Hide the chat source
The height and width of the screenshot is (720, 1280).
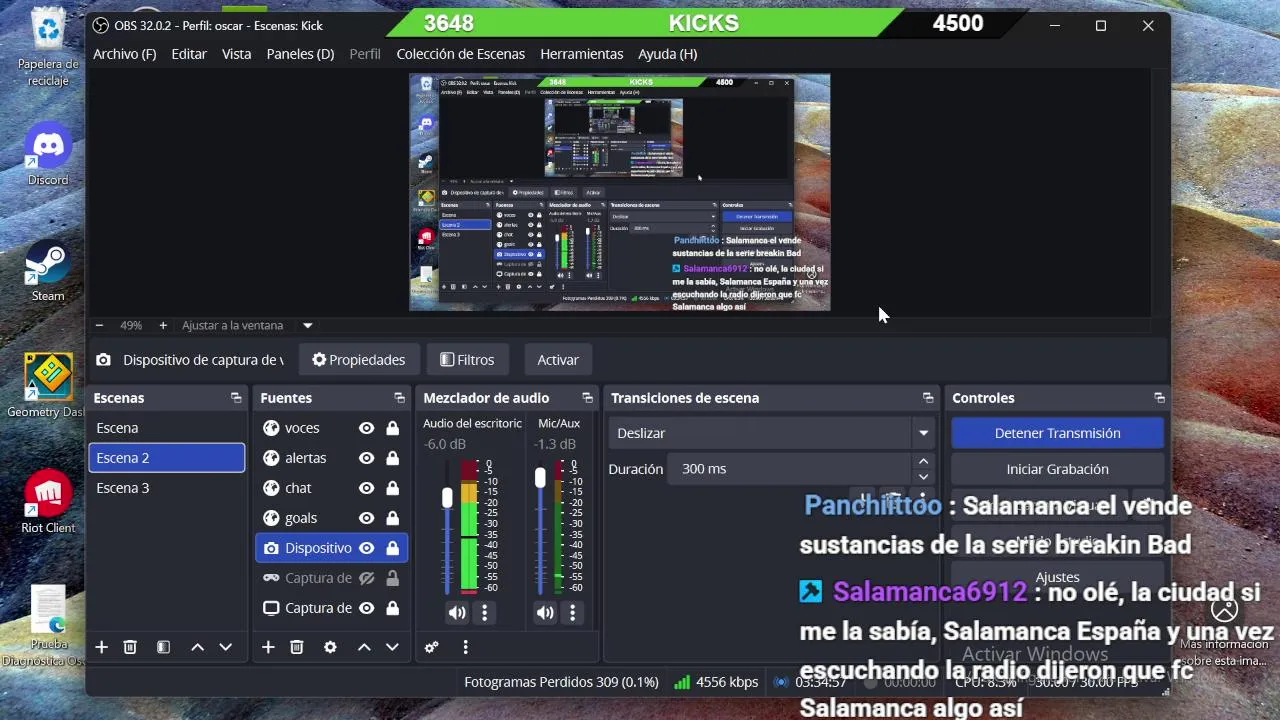(x=366, y=488)
